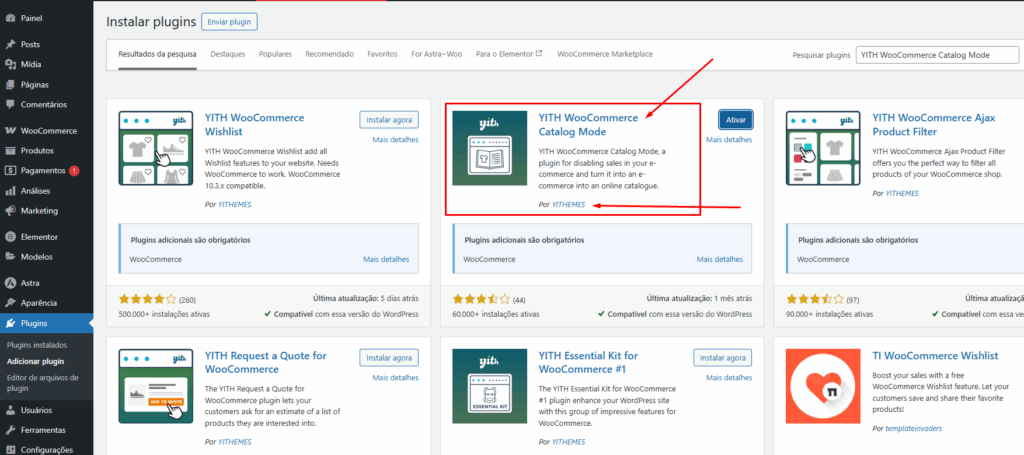Open Mais detalhes for Request a Quote
Screen dimensions: 1024x455
pos(396,377)
